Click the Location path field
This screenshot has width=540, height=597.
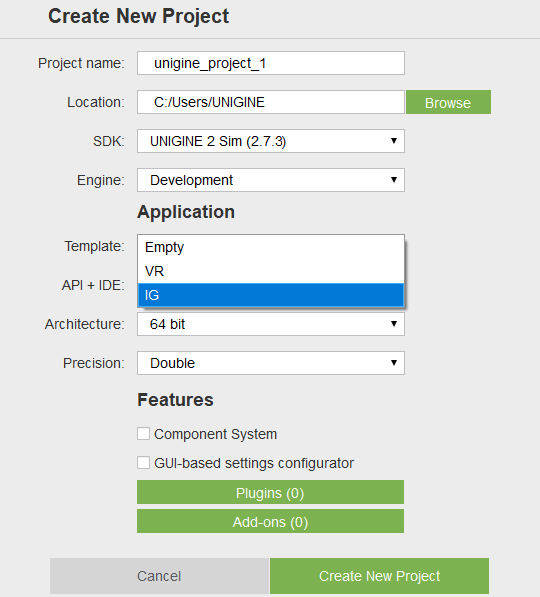click(271, 102)
